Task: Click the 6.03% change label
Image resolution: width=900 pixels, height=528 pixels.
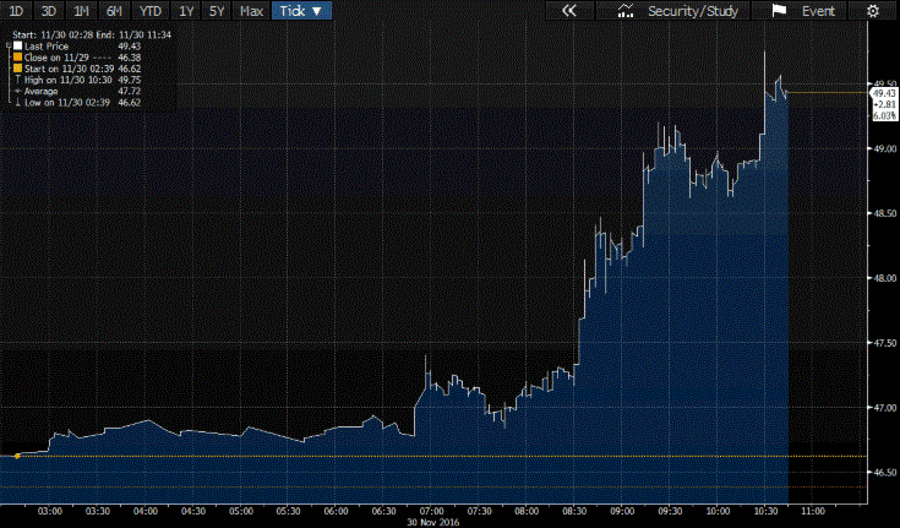Action: point(885,115)
